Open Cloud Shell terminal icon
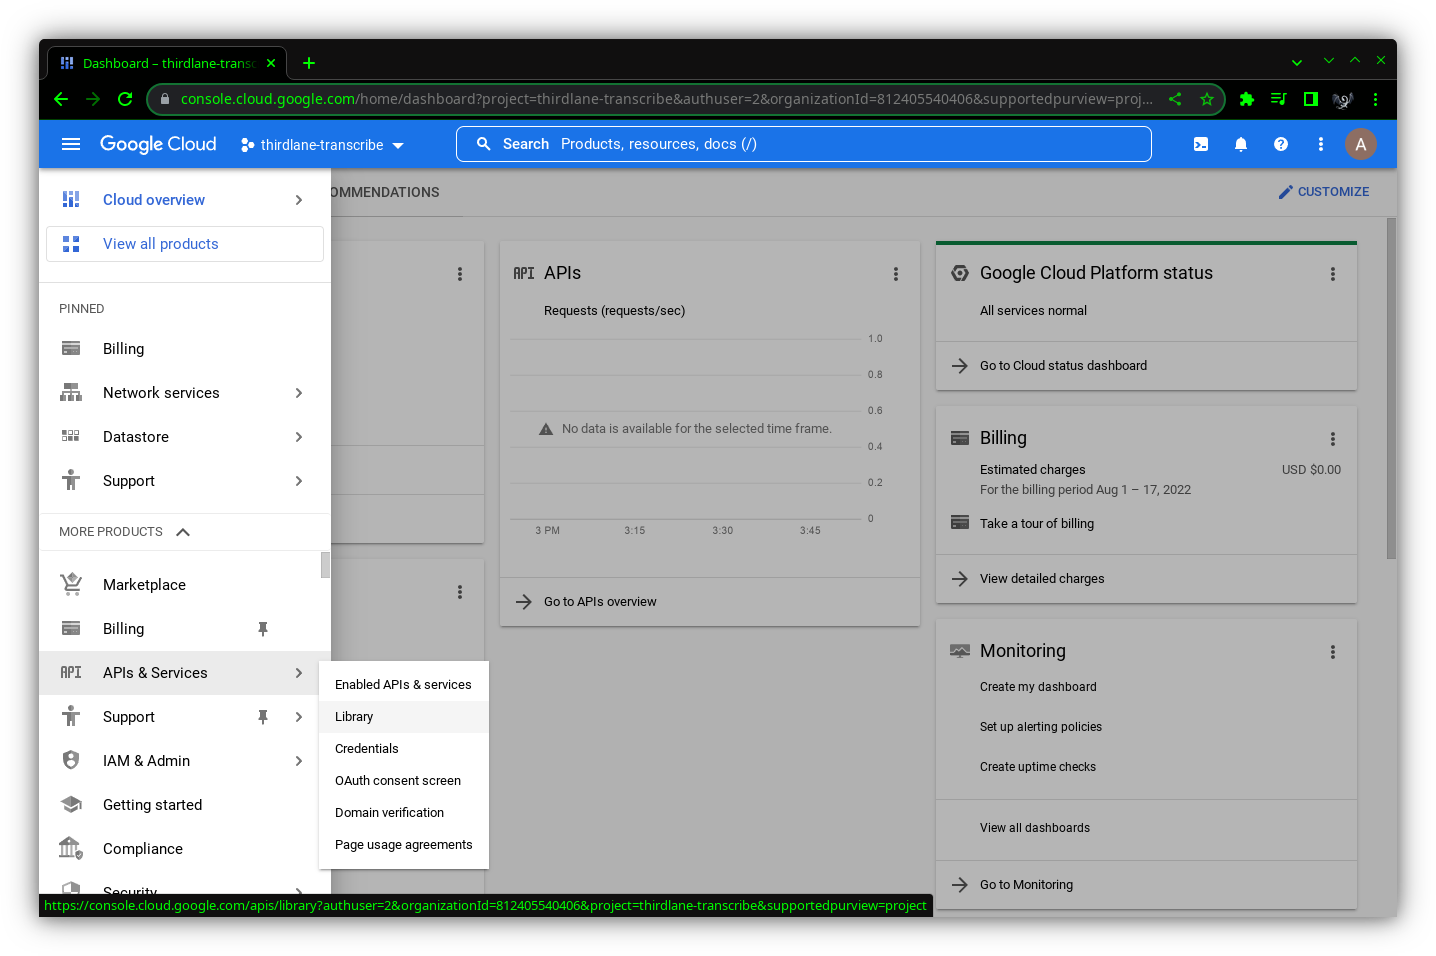Screen dimensions: 1436x956 pos(1201,144)
